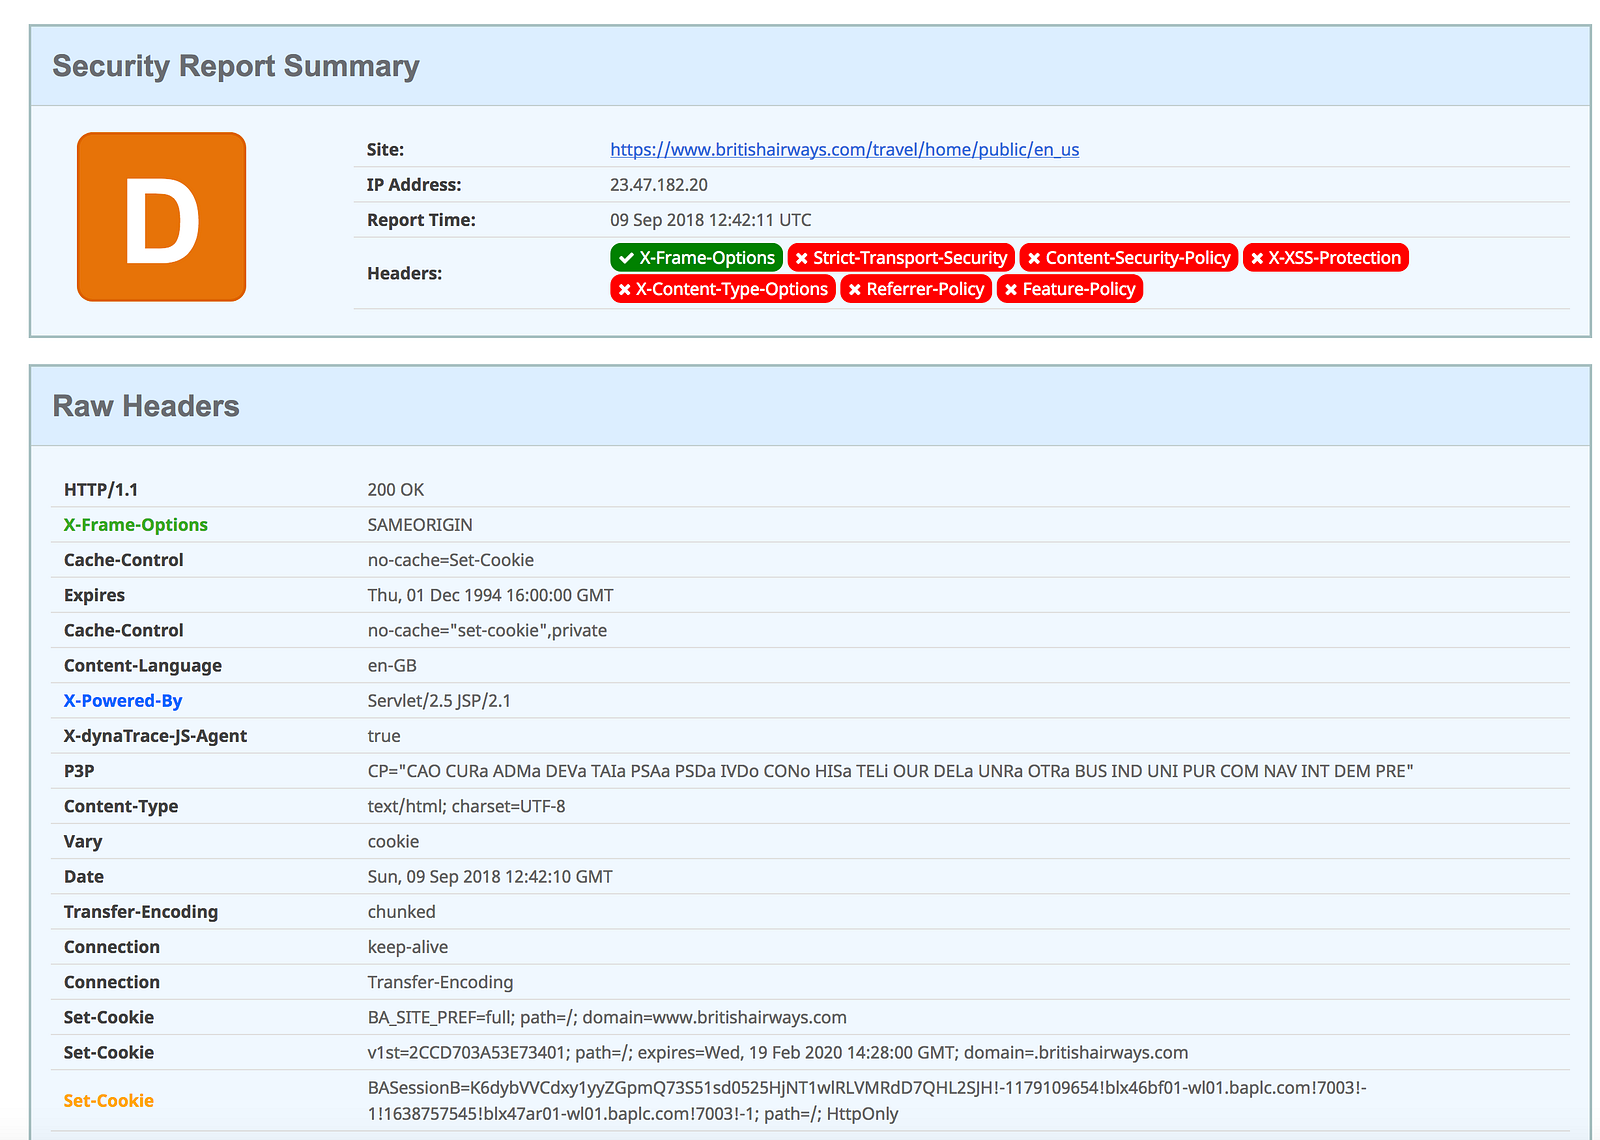This screenshot has height=1140, width=1600.
Task: Select the no-cache="set-cookie",private value
Action: 487,631
